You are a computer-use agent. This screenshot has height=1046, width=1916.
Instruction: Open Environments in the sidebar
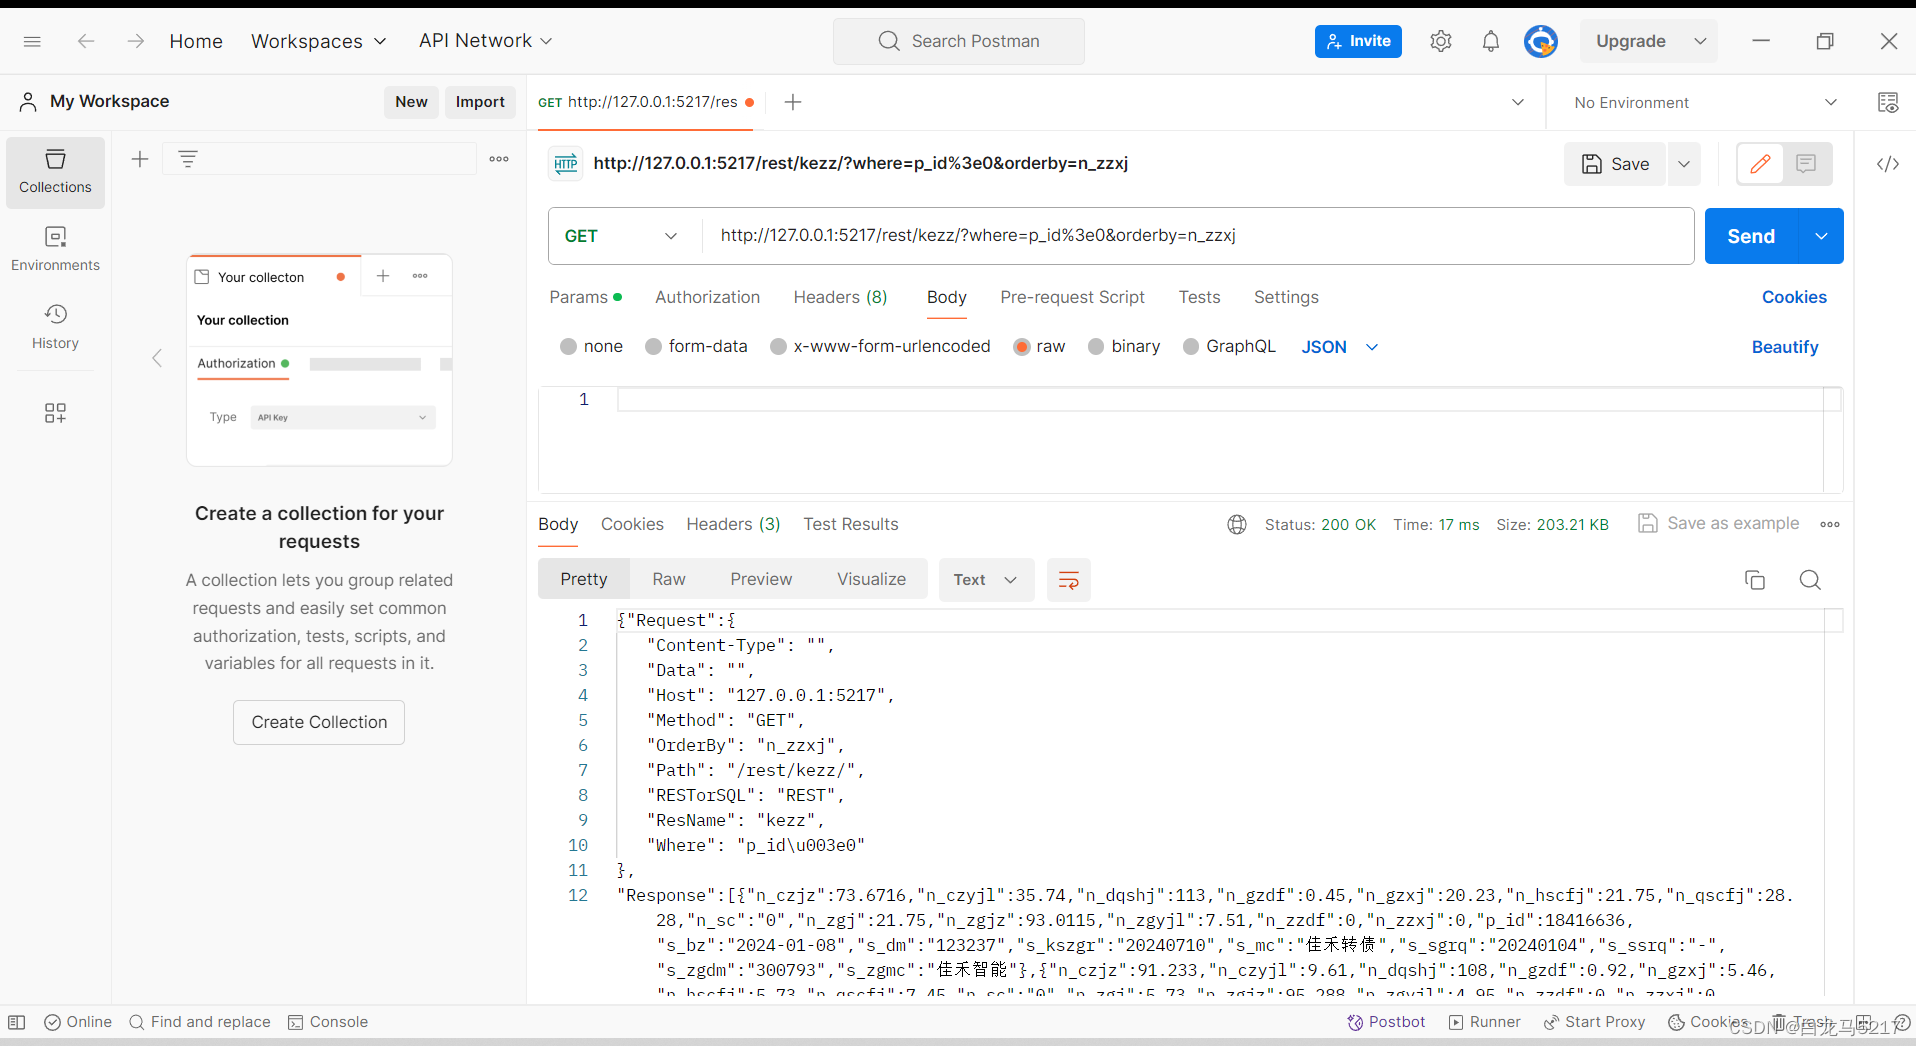coord(55,250)
